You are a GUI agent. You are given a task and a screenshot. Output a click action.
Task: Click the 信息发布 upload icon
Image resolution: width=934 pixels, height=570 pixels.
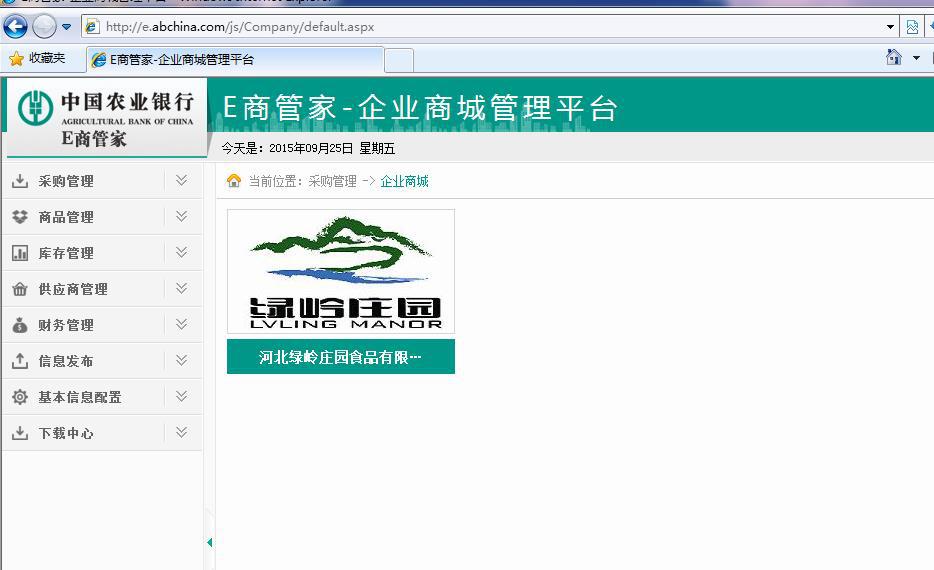tap(20, 360)
